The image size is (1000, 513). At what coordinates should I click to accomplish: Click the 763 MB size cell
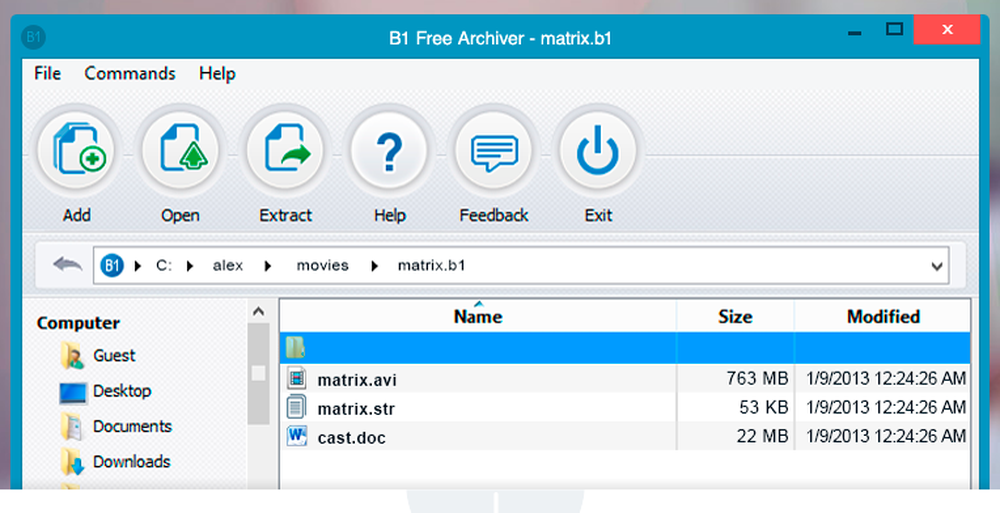click(x=757, y=378)
